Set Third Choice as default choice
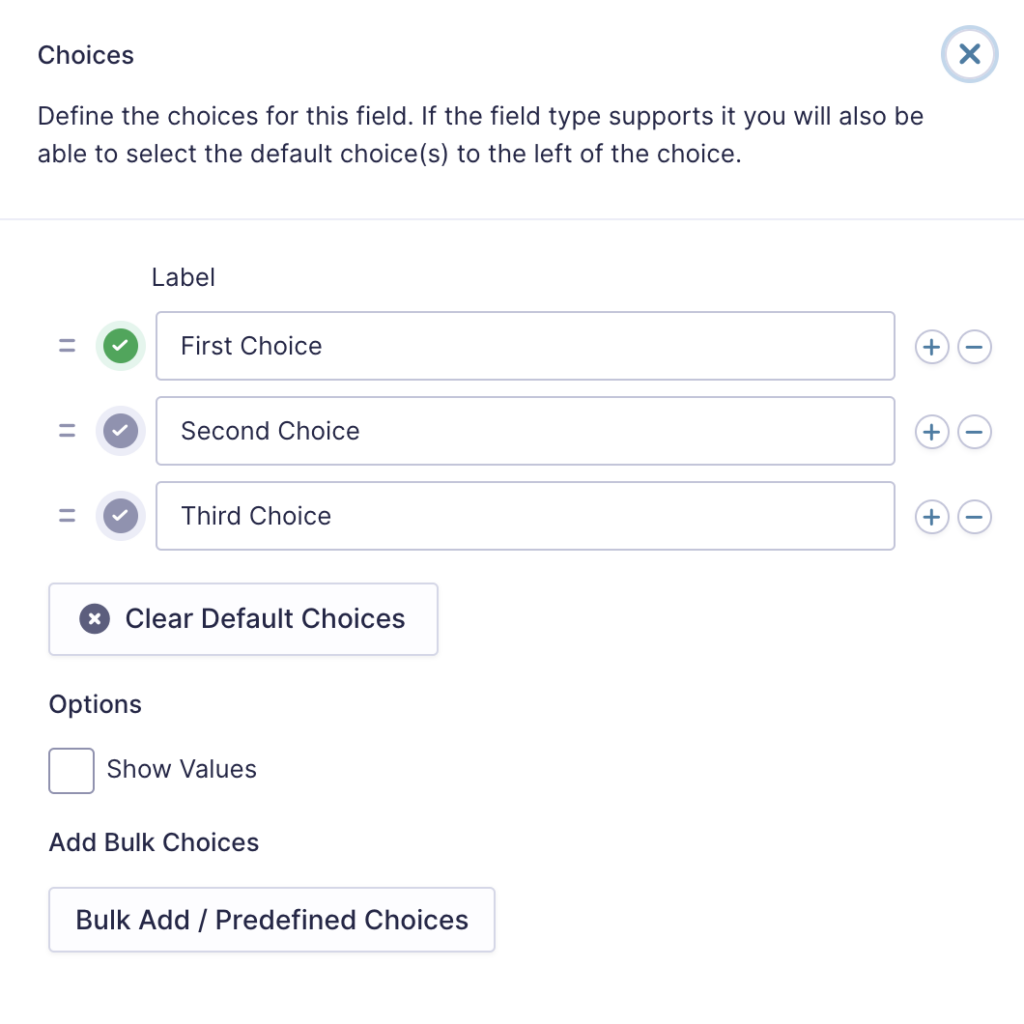The height and width of the screenshot is (1024, 1024). 120,515
